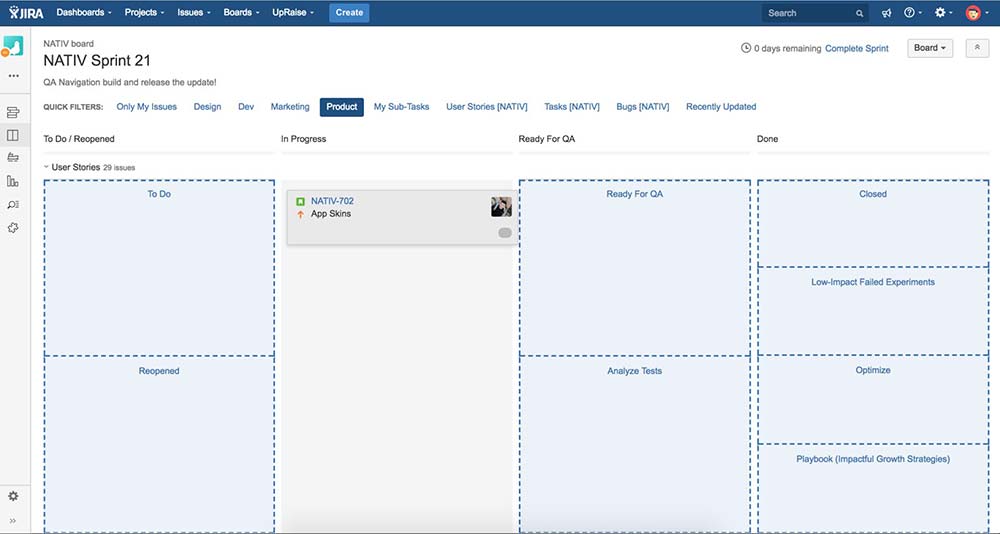Turn off the Product quick filter
This screenshot has height=534, width=1000.
coord(342,107)
